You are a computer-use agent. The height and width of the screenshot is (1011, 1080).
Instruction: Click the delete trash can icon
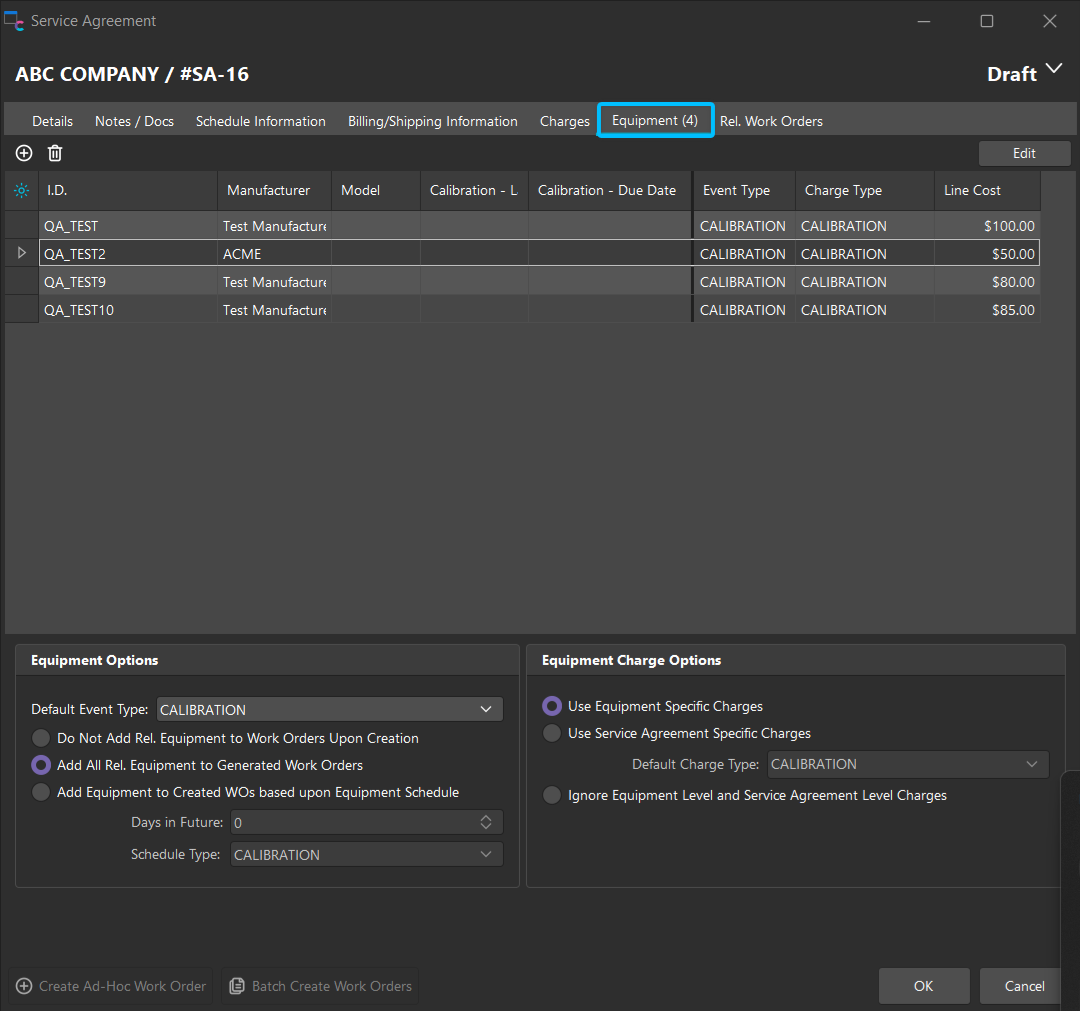pyautogui.click(x=55, y=153)
